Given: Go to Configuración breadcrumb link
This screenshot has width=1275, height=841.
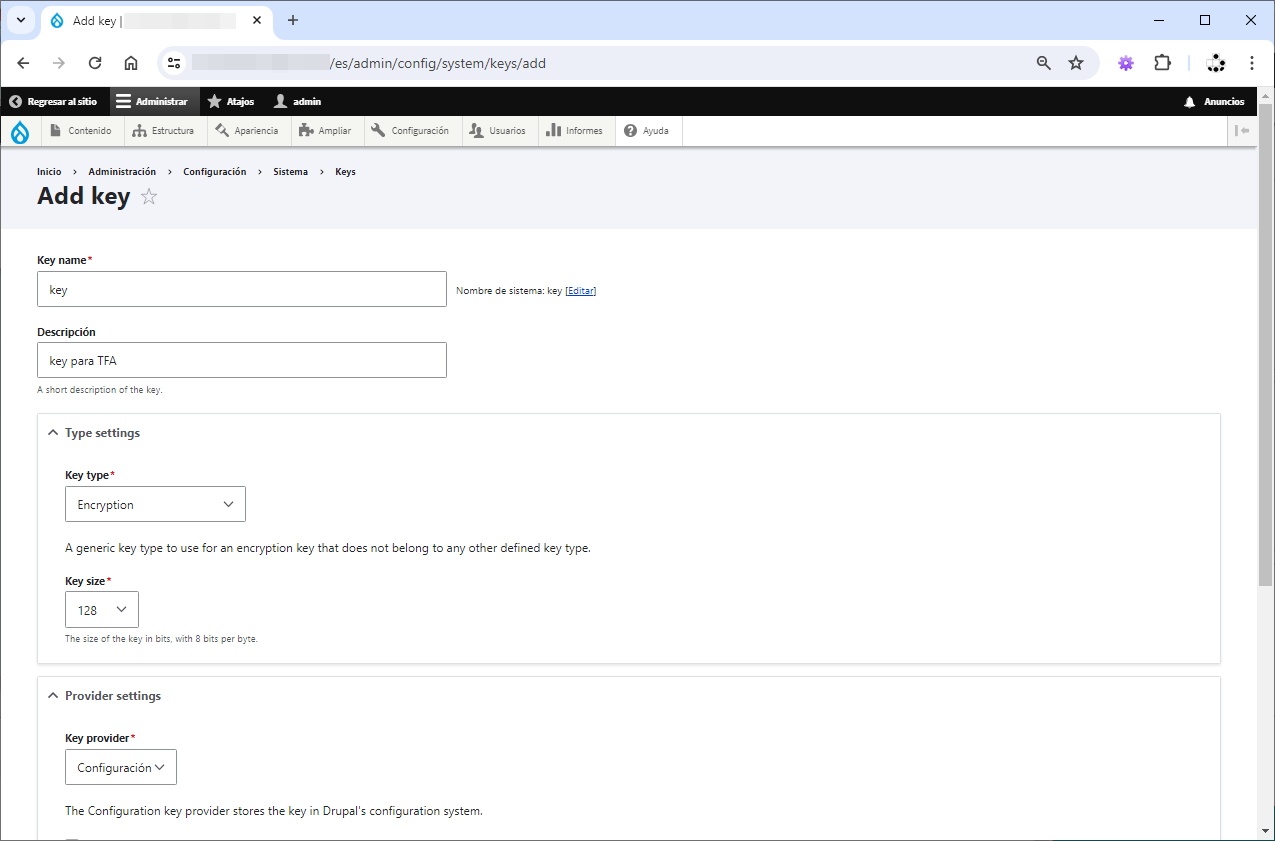Looking at the screenshot, I should (214, 172).
